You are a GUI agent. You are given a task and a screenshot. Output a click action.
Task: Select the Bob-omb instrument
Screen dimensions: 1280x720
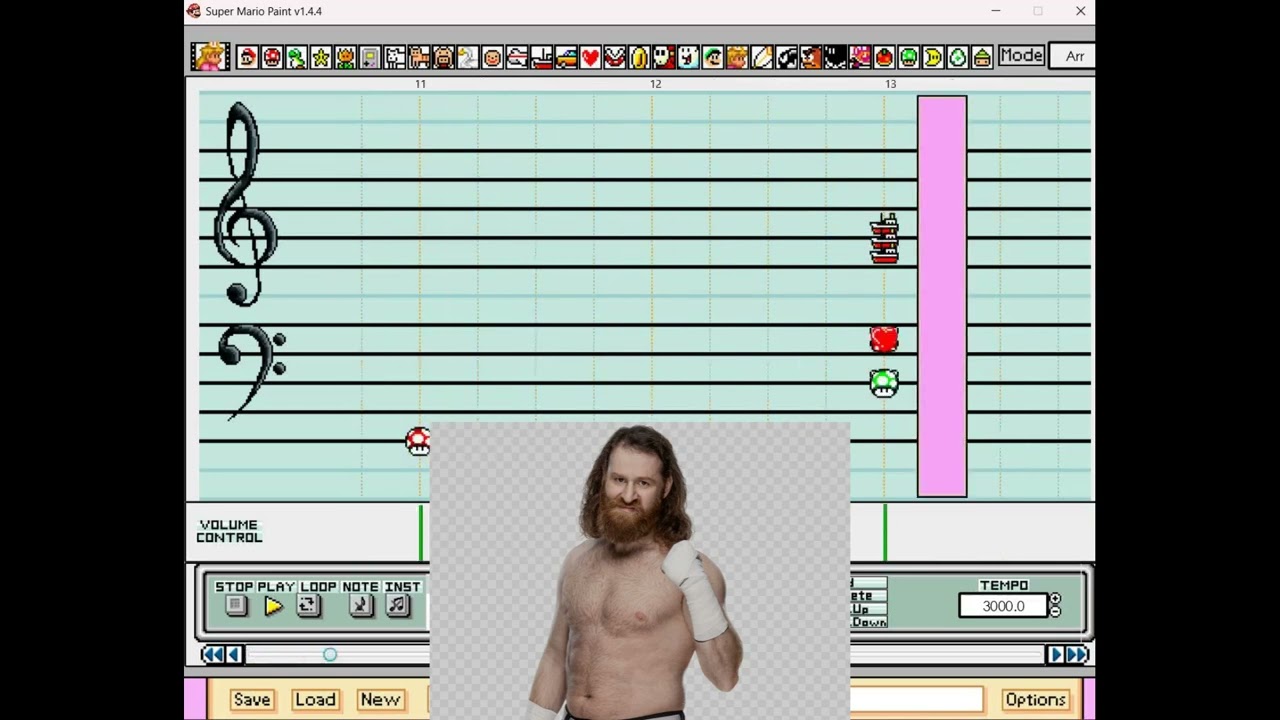coord(835,57)
